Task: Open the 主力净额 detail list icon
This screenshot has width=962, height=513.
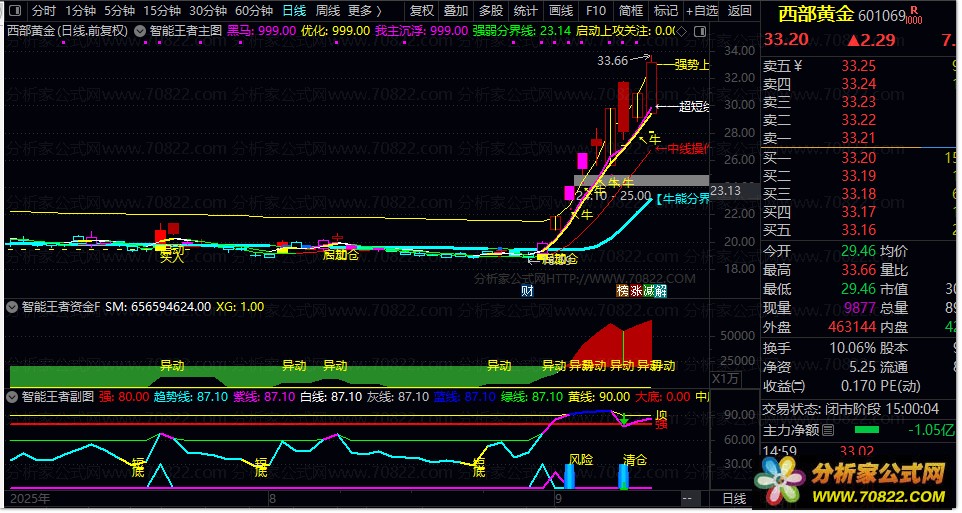Action: (x=828, y=430)
